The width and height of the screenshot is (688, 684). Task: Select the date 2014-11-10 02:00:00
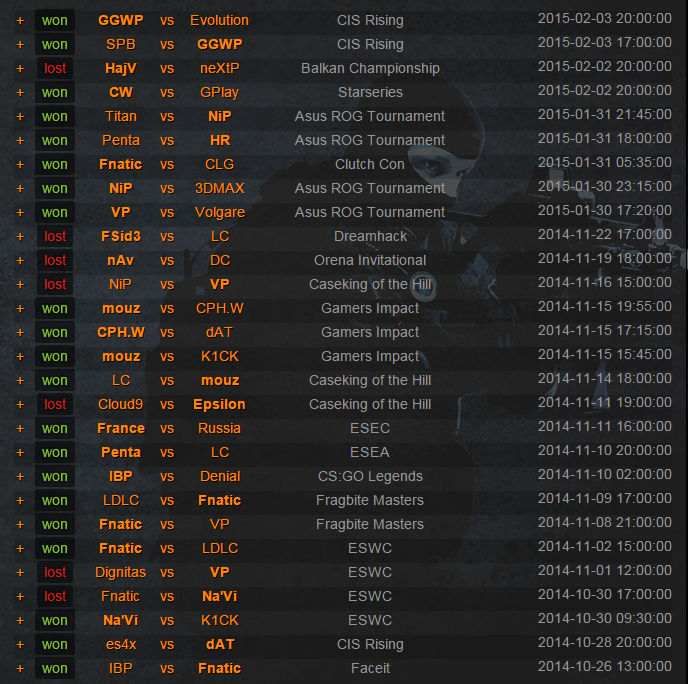point(605,474)
